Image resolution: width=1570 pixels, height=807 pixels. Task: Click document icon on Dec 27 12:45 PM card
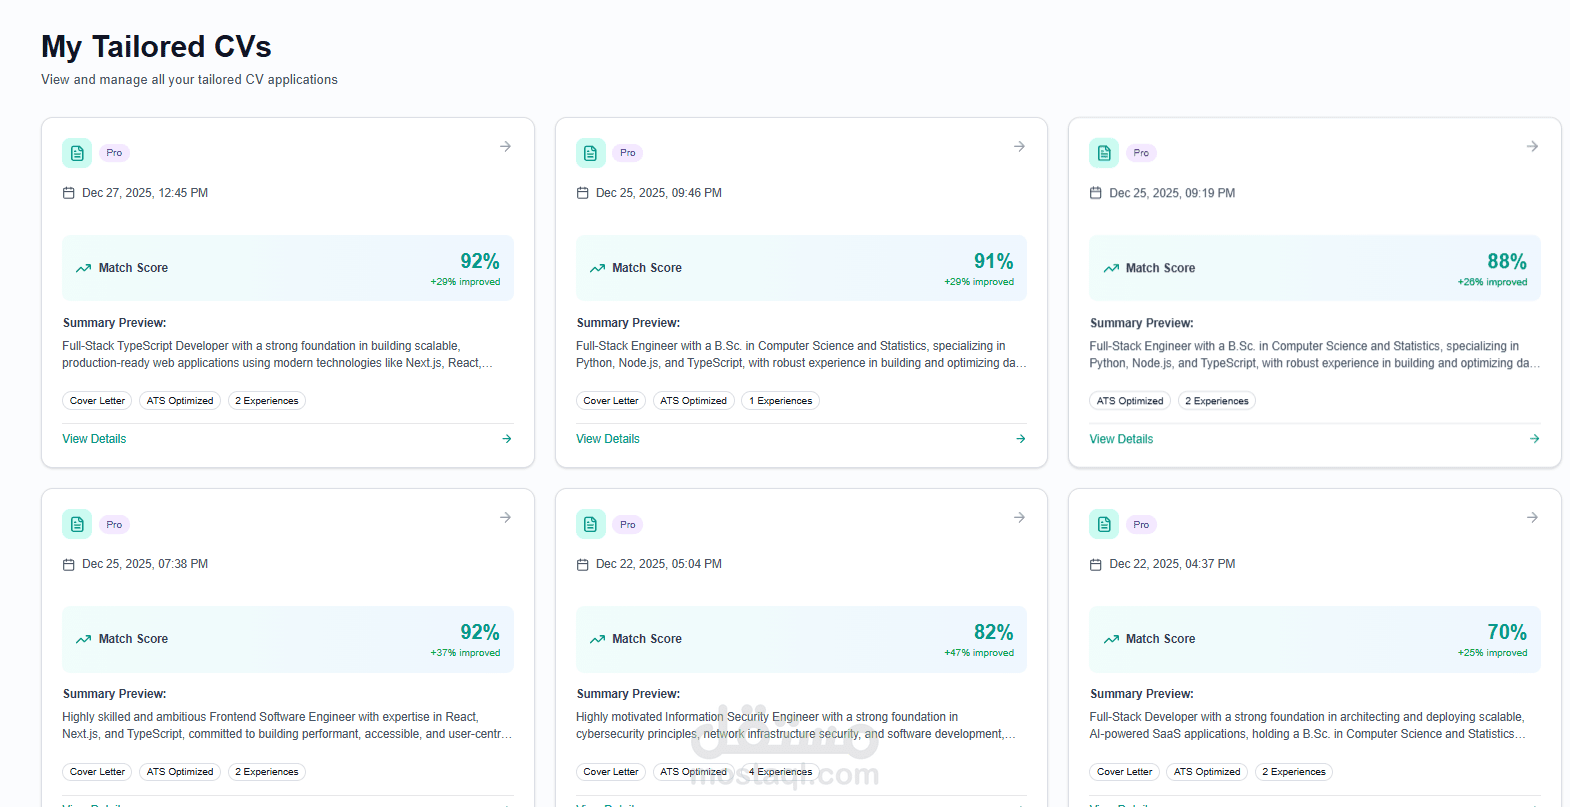click(x=77, y=153)
